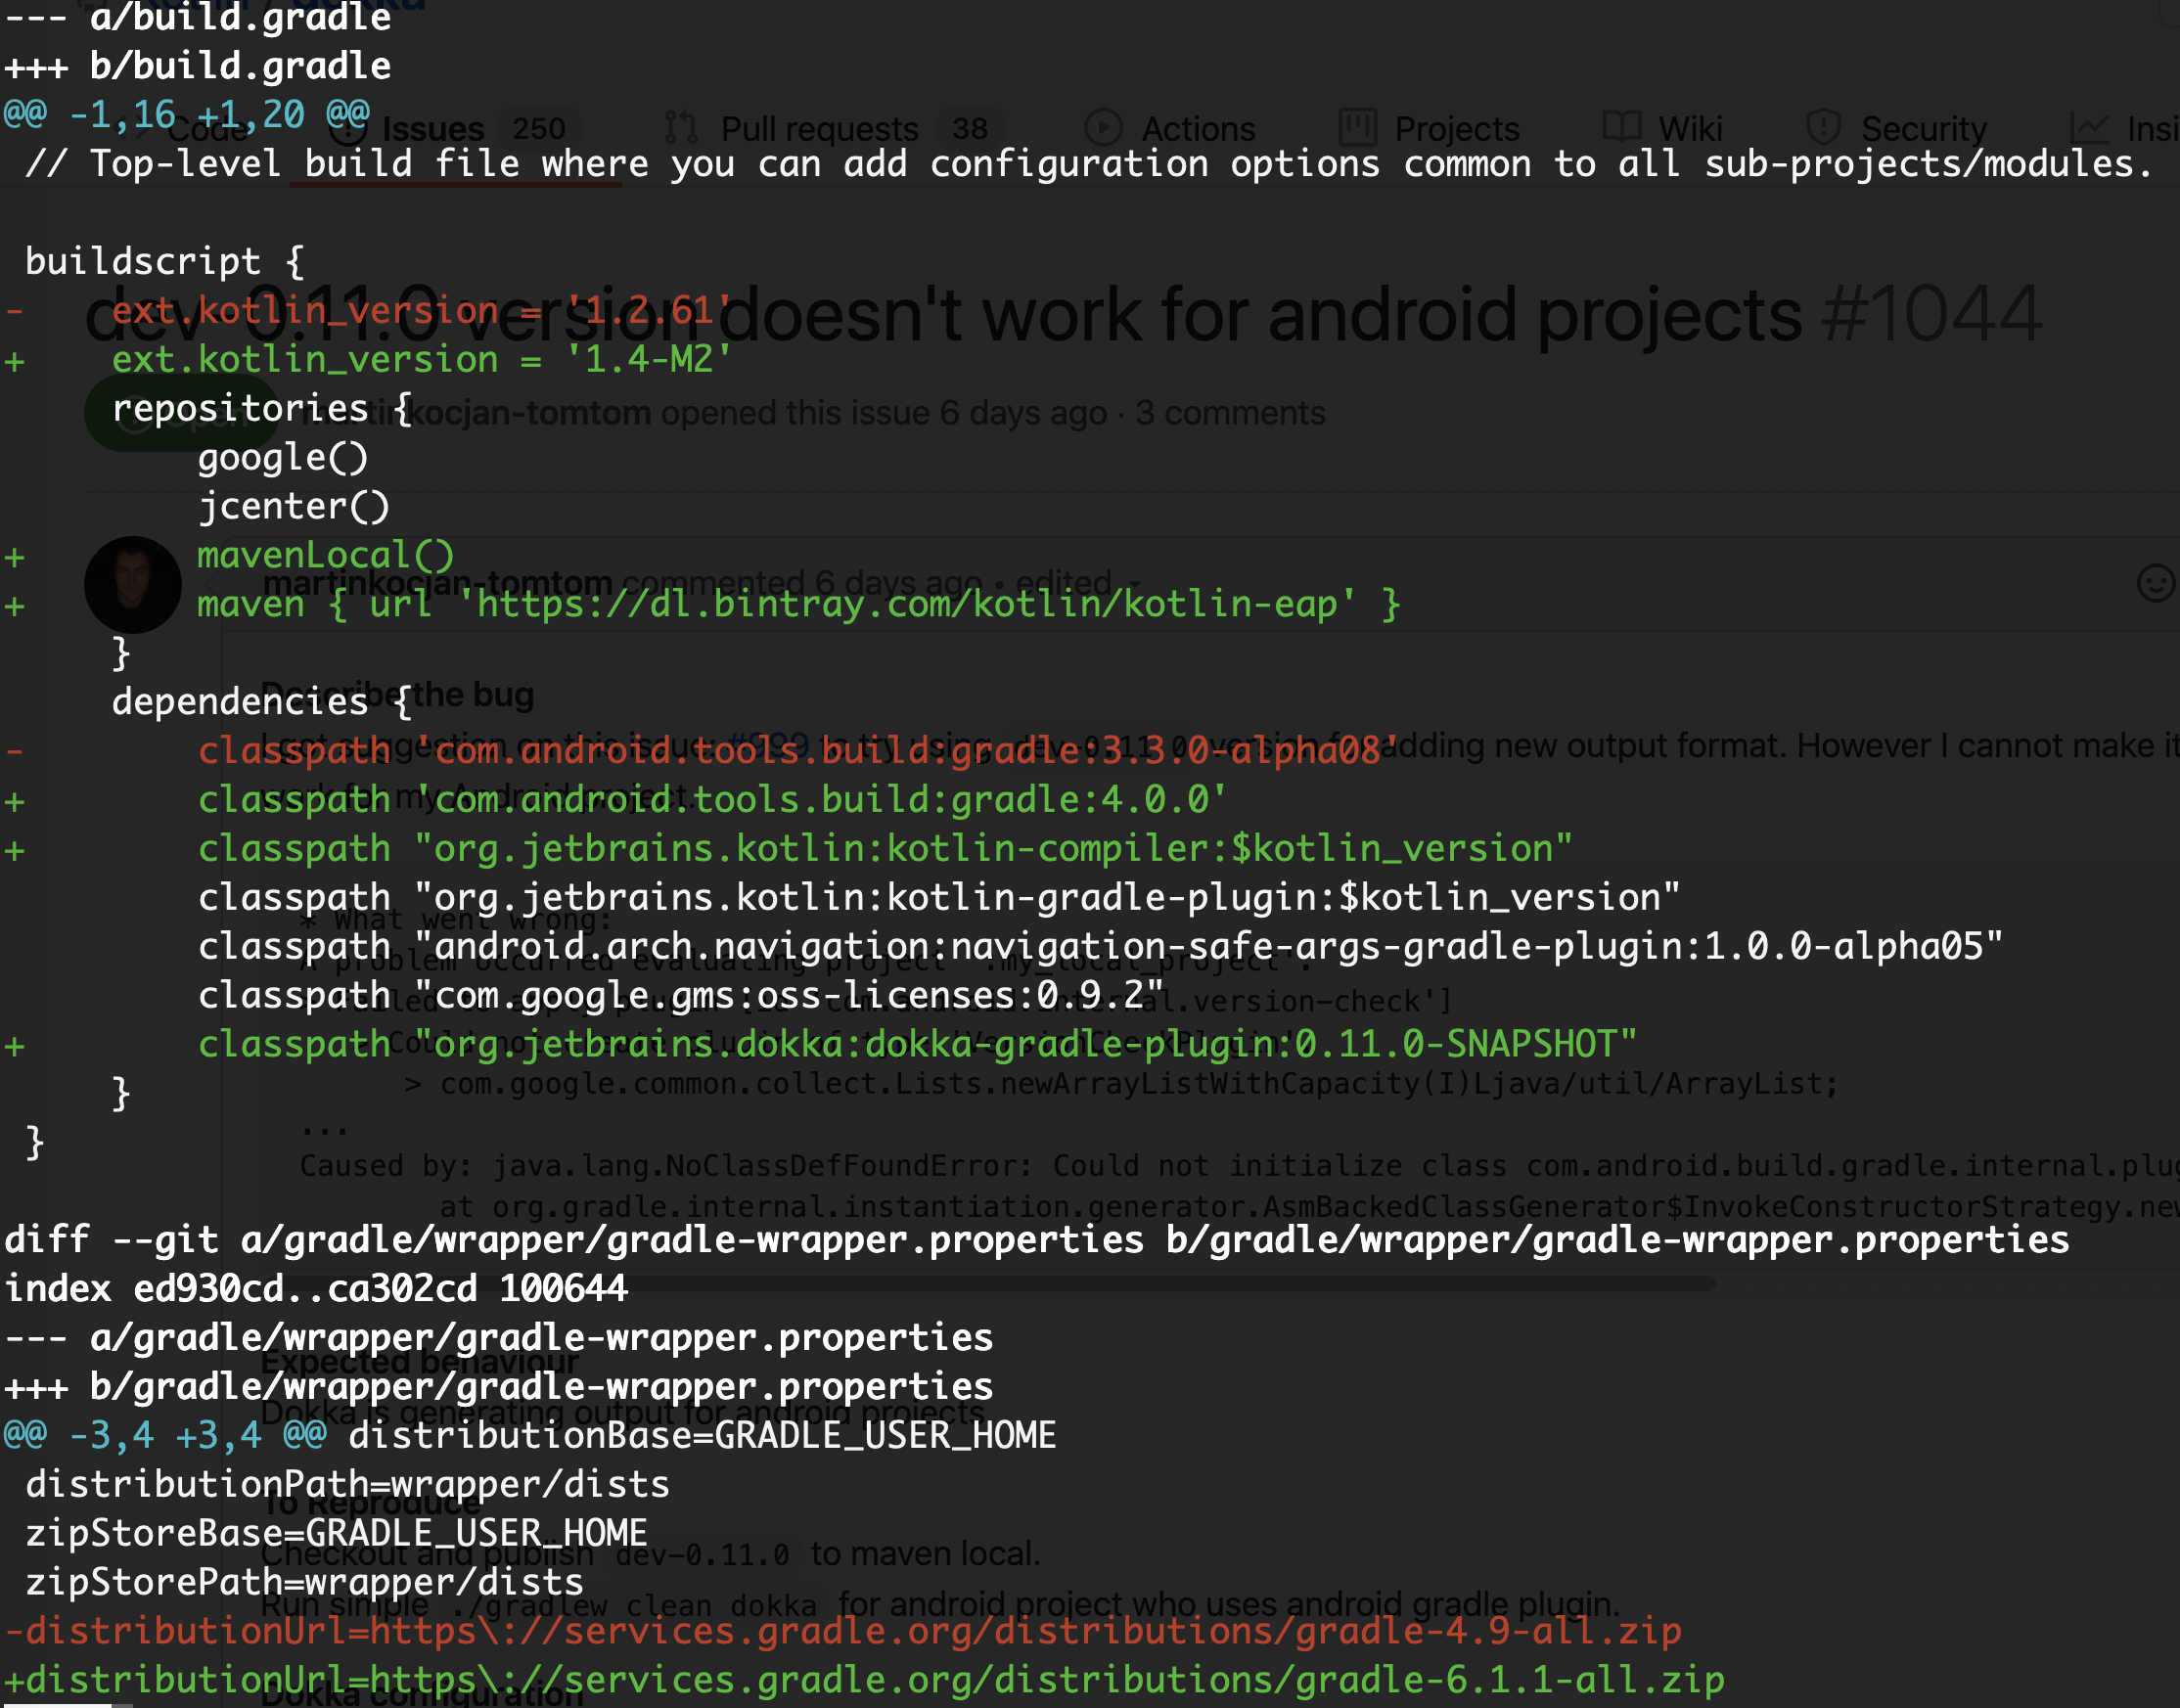Click the "google()" repository line

[x=283, y=457]
